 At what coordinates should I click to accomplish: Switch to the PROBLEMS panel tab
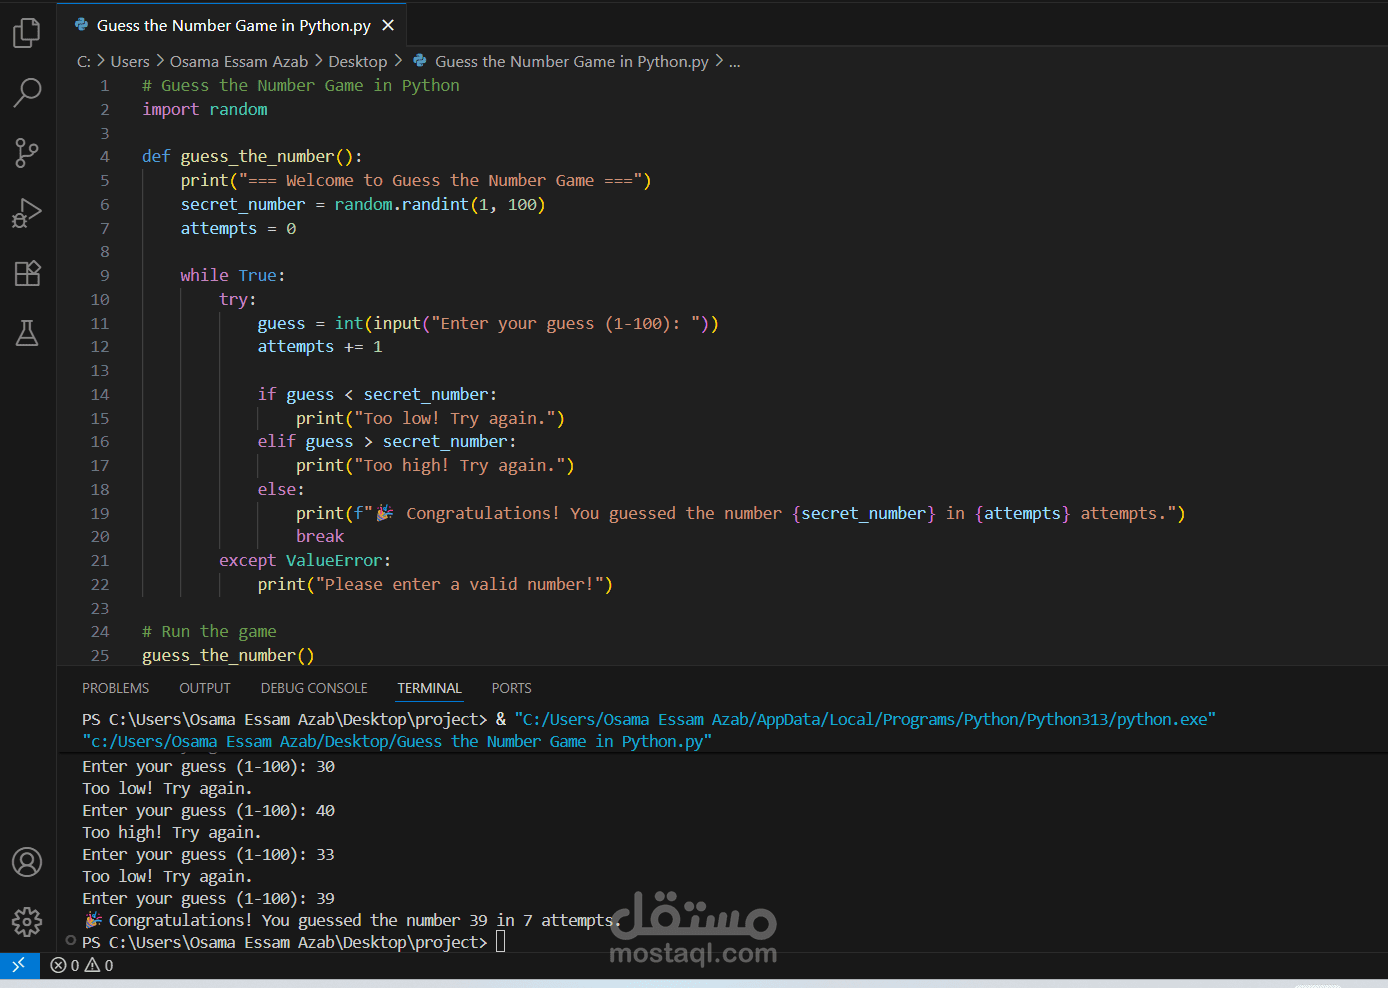115,688
